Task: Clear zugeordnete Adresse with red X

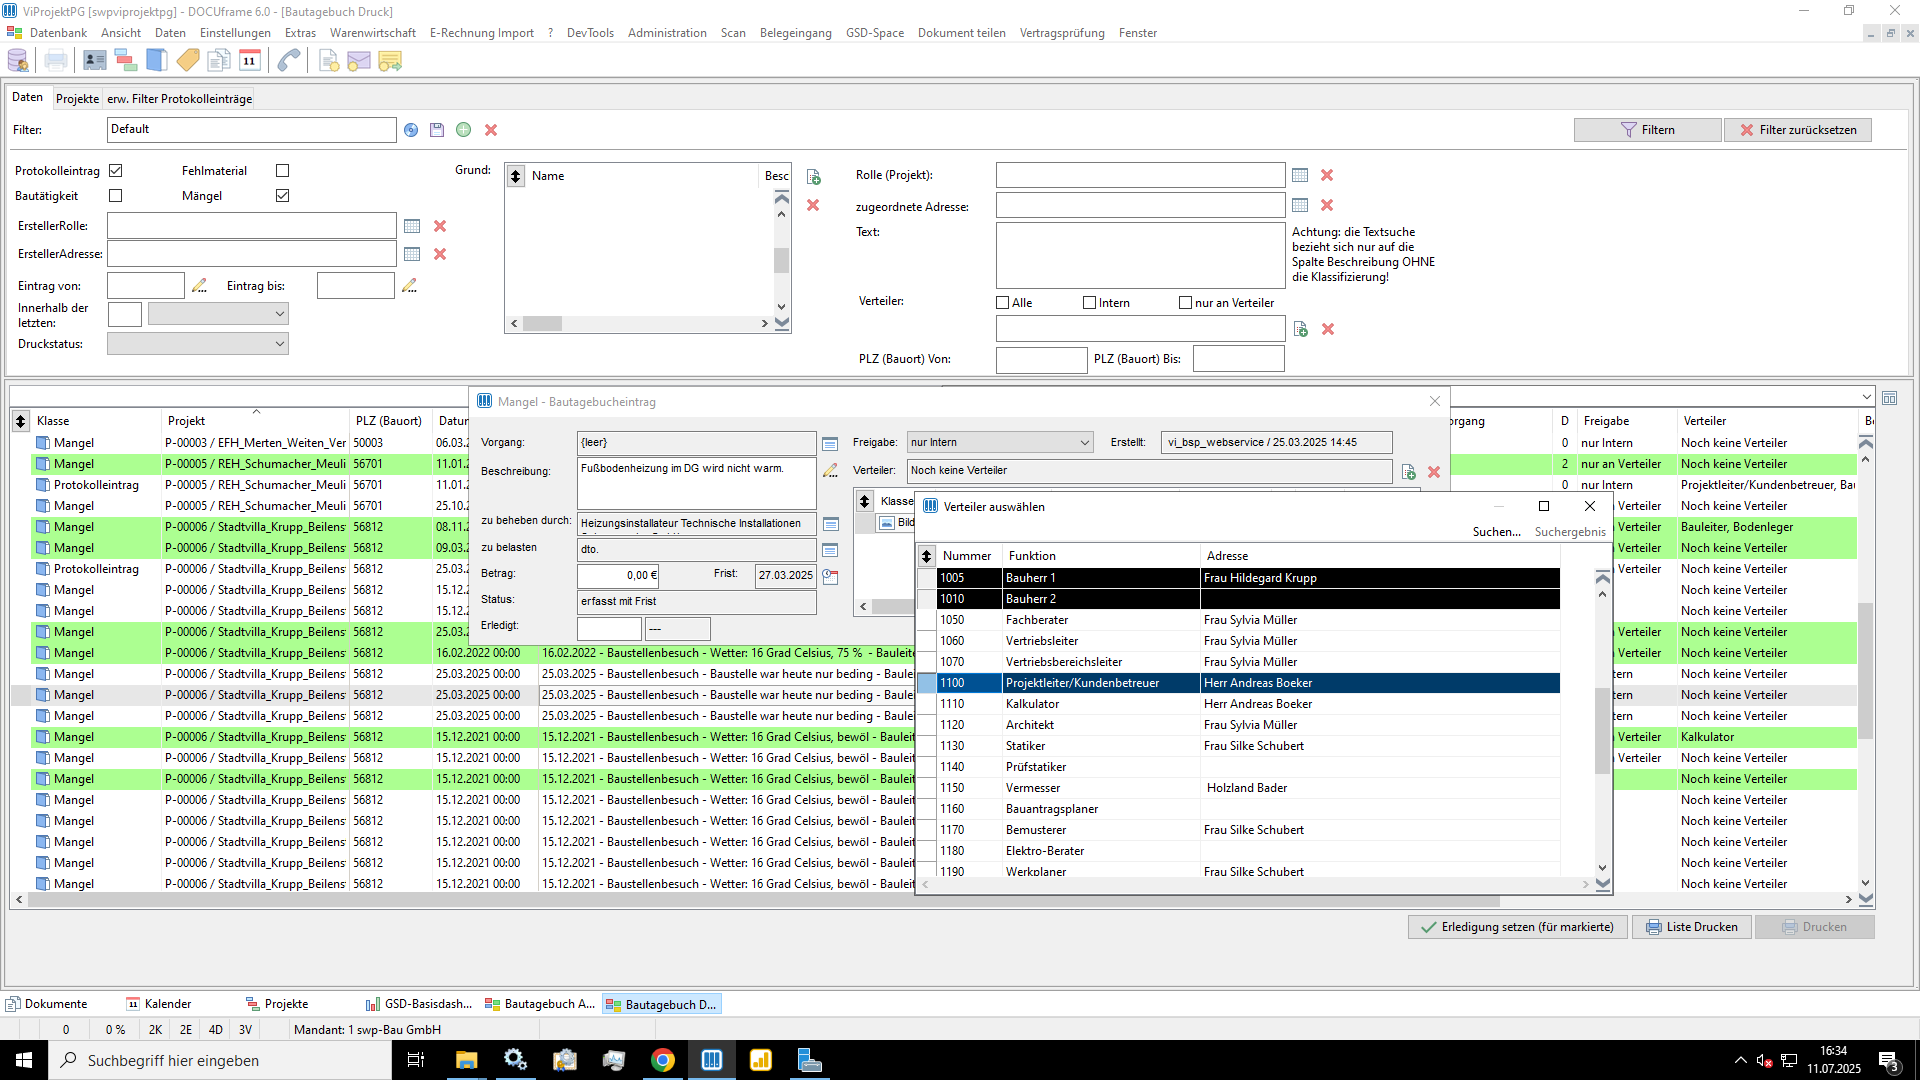Action: coord(1327,205)
